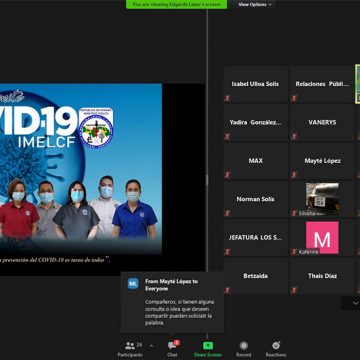This screenshot has height=360, width=360.
Task: Select the VANERYS participant tile
Action: pyautogui.click(x=322, y=122)
